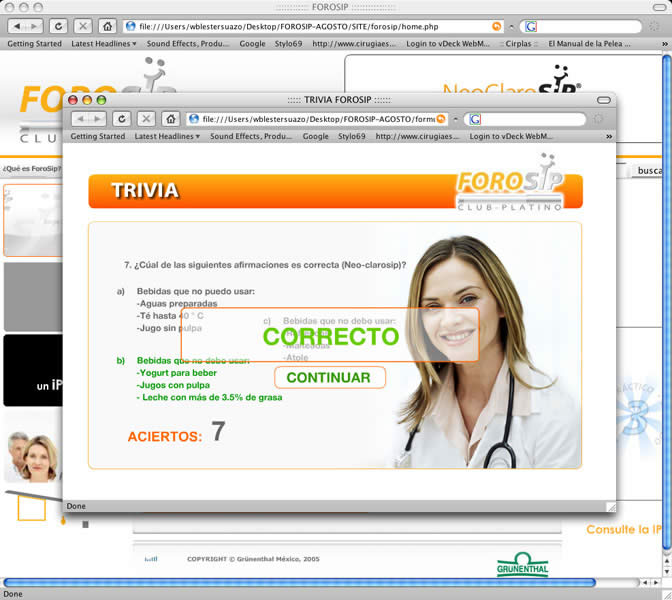Open Getting Started bookmark in TRIVIA window
Image resolution: width=672 pixels, height=600 pixels.
(x=98, y=136)
